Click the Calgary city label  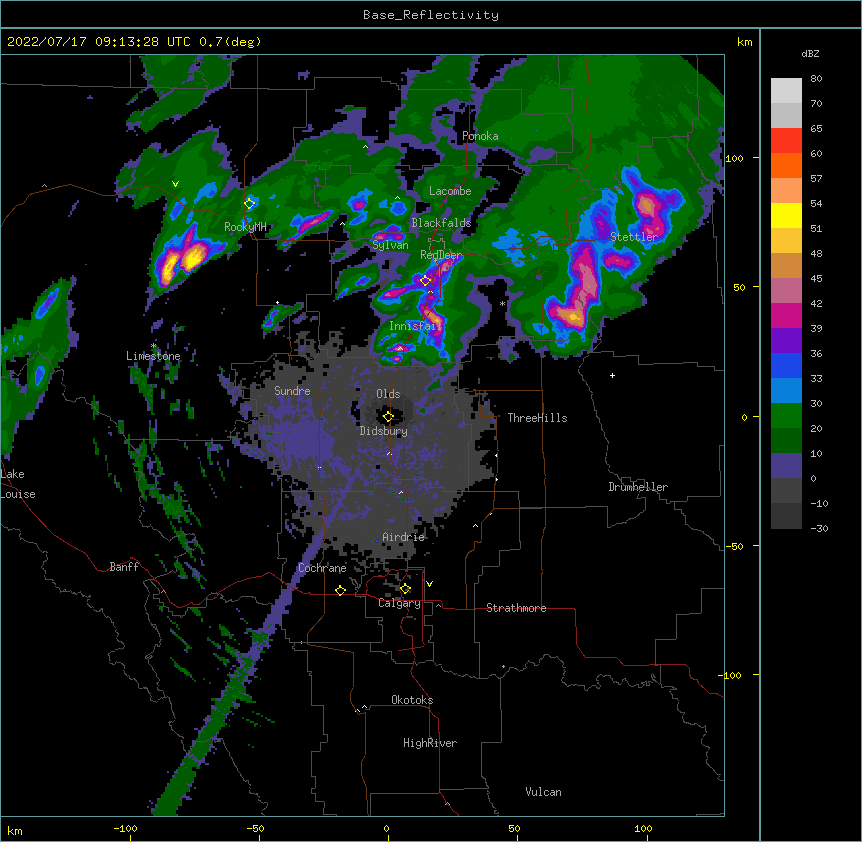tap(399, 603)
